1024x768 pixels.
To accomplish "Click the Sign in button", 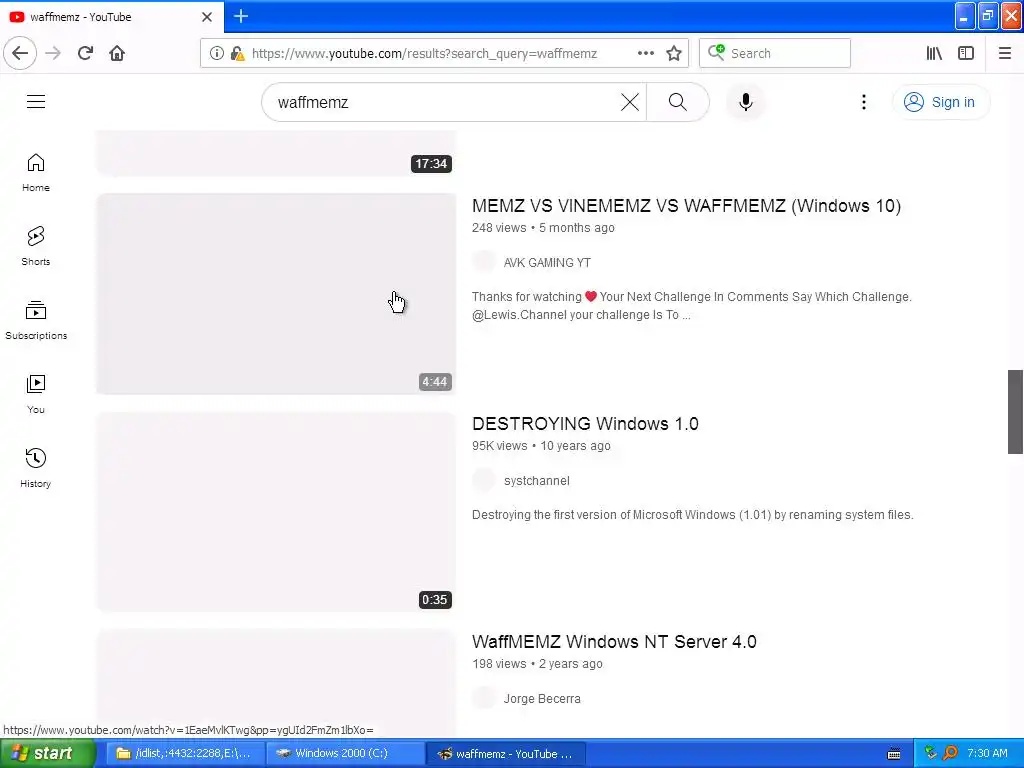I will 940,102.
